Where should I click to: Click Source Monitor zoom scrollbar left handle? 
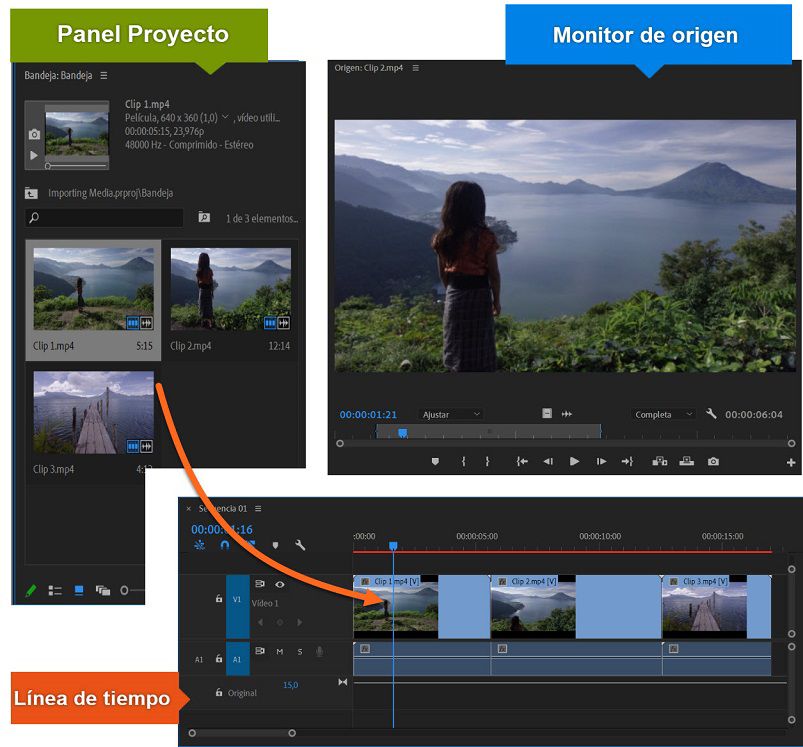pos(340,443)
